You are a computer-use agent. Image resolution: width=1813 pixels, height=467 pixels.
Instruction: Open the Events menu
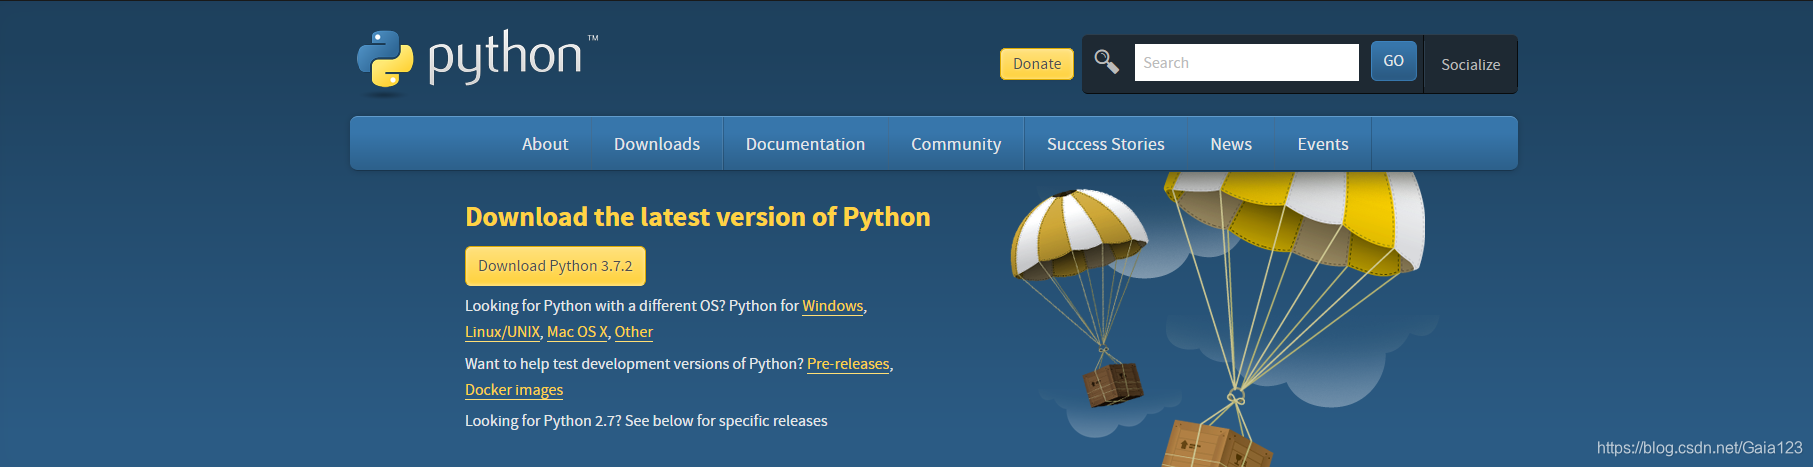point(1323,144)
